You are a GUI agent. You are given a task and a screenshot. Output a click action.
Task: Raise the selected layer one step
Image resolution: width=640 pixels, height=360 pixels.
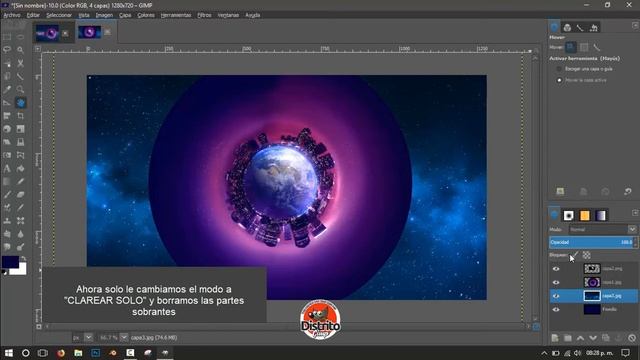580,338
